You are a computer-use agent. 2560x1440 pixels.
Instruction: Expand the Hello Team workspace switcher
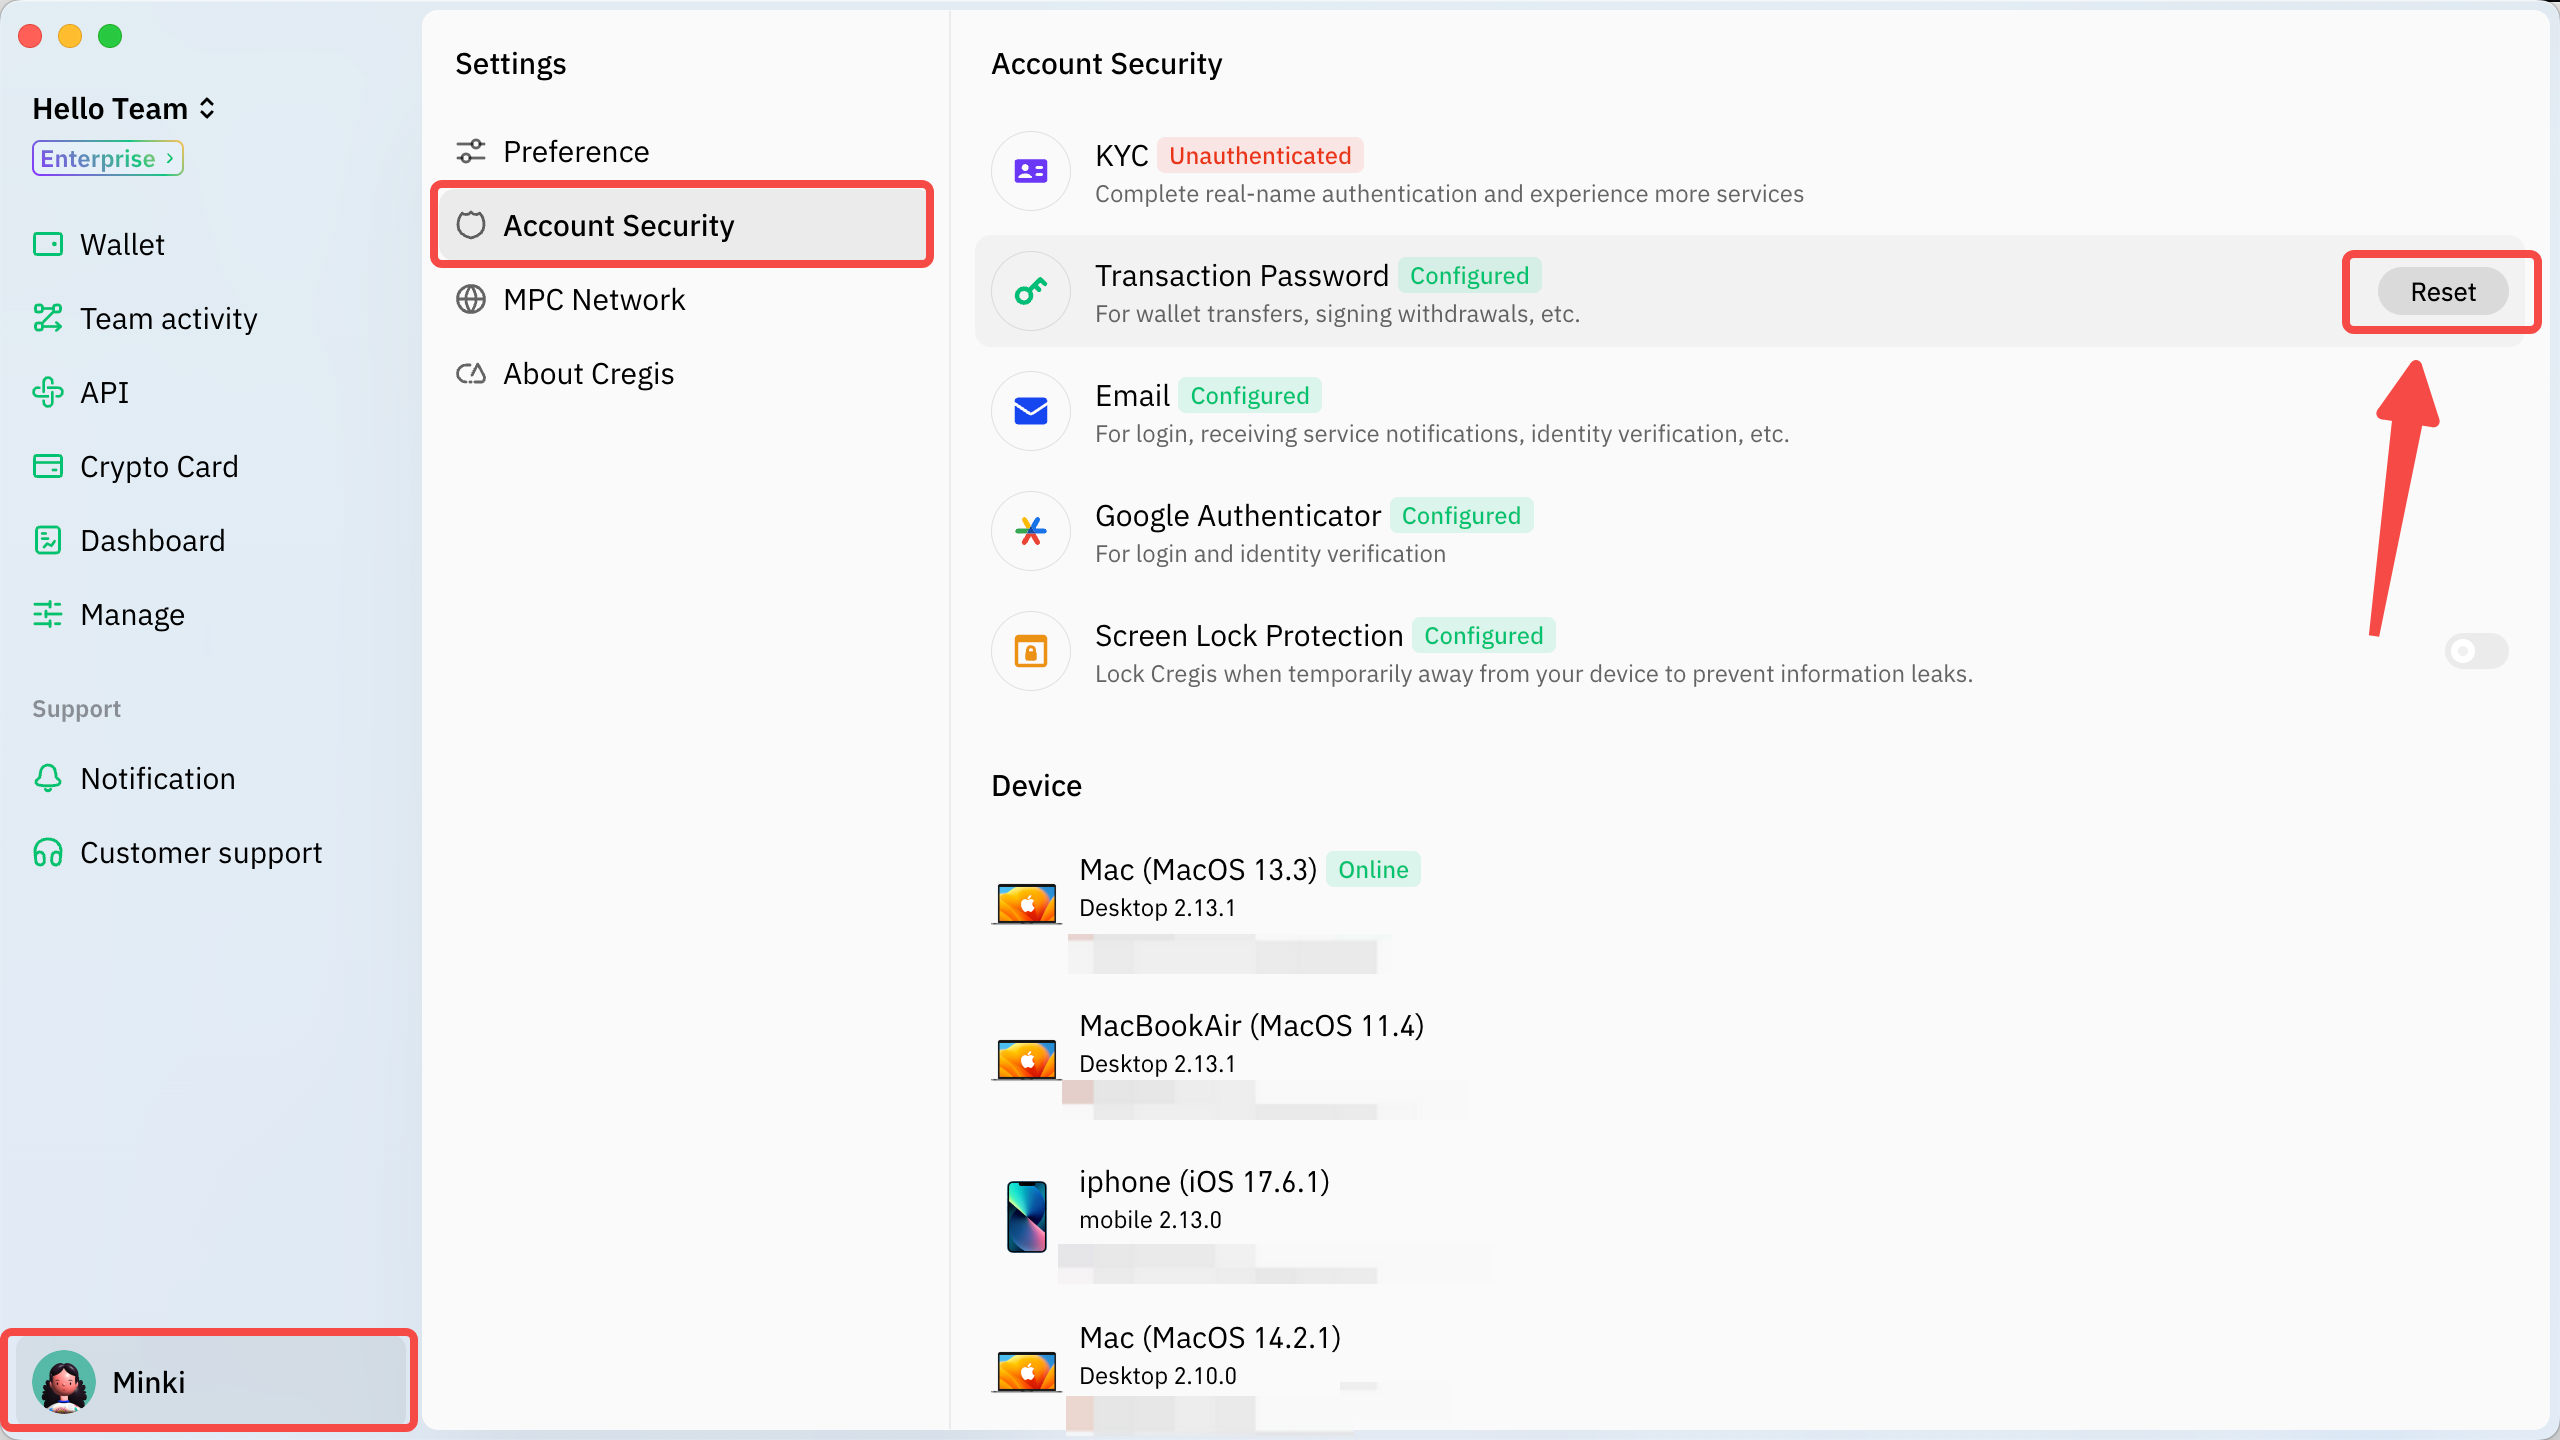coord(124,108)
